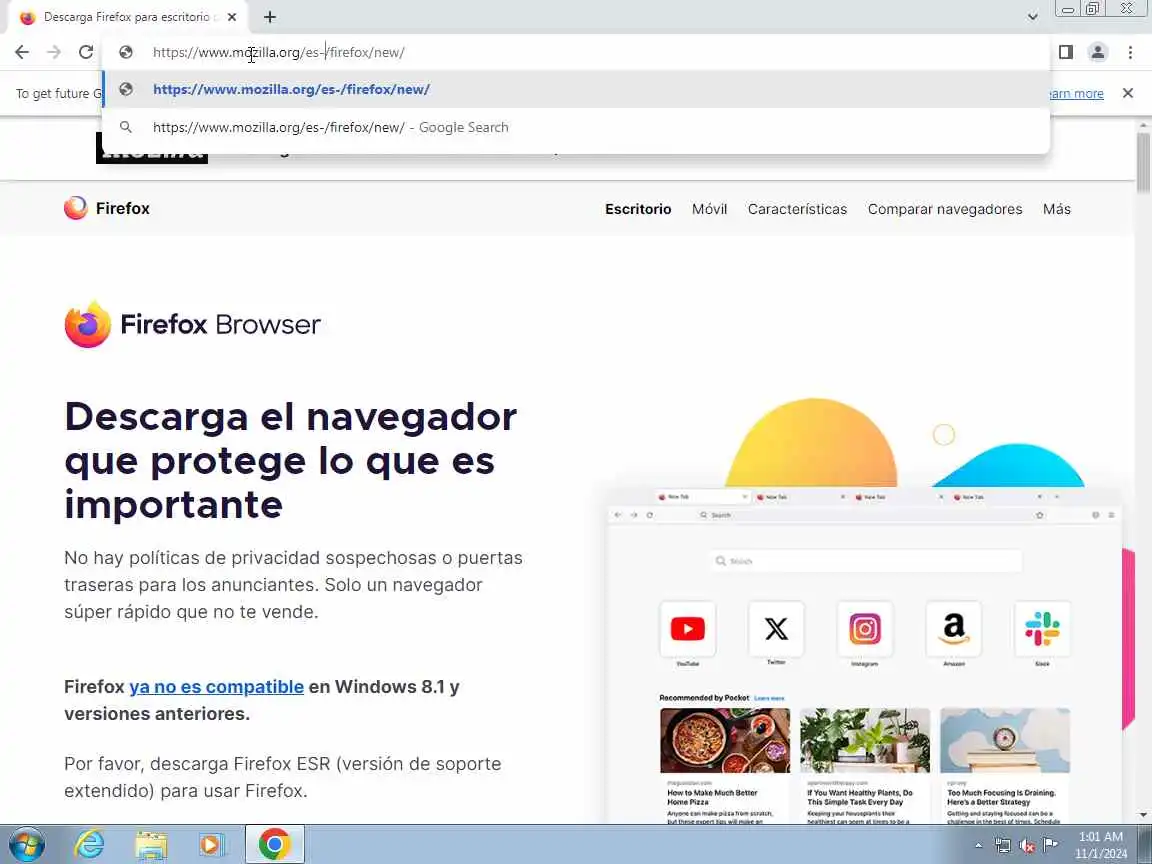This screenshot has width=1152, height=864.
Task: Open the side panel icon in Chrome toolbar
Action: [x=1065, y=52]
